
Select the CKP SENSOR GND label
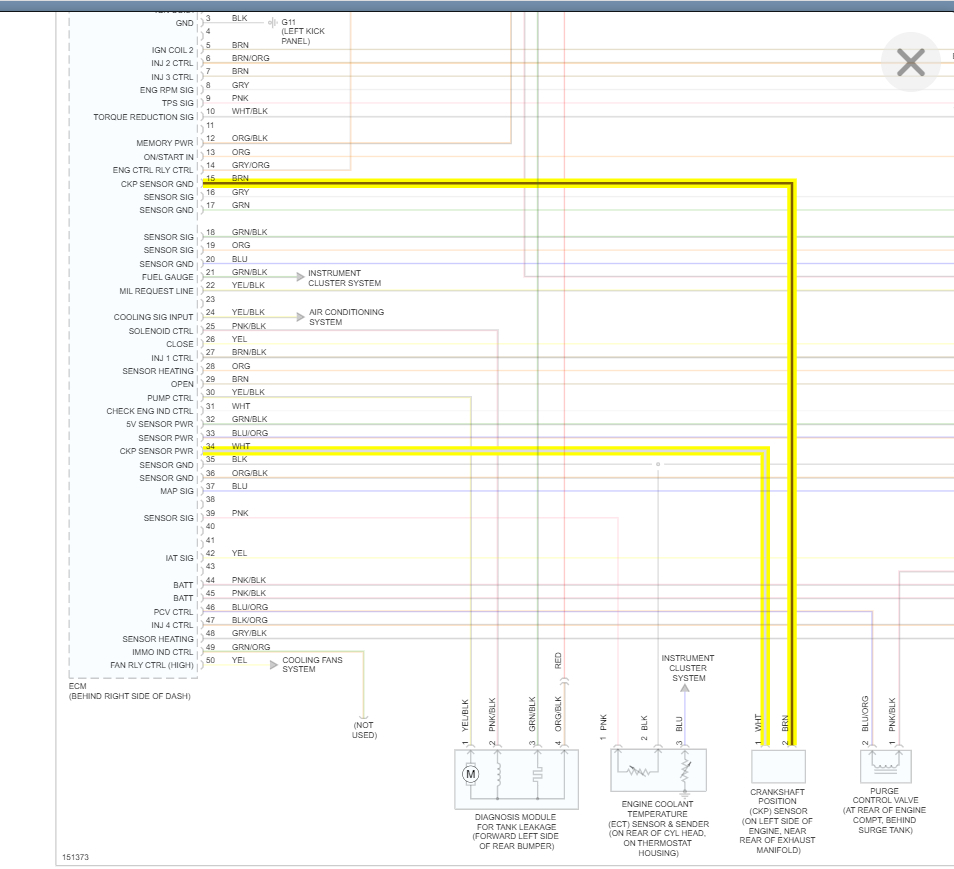pyautogui.click(x=157, y=184)
